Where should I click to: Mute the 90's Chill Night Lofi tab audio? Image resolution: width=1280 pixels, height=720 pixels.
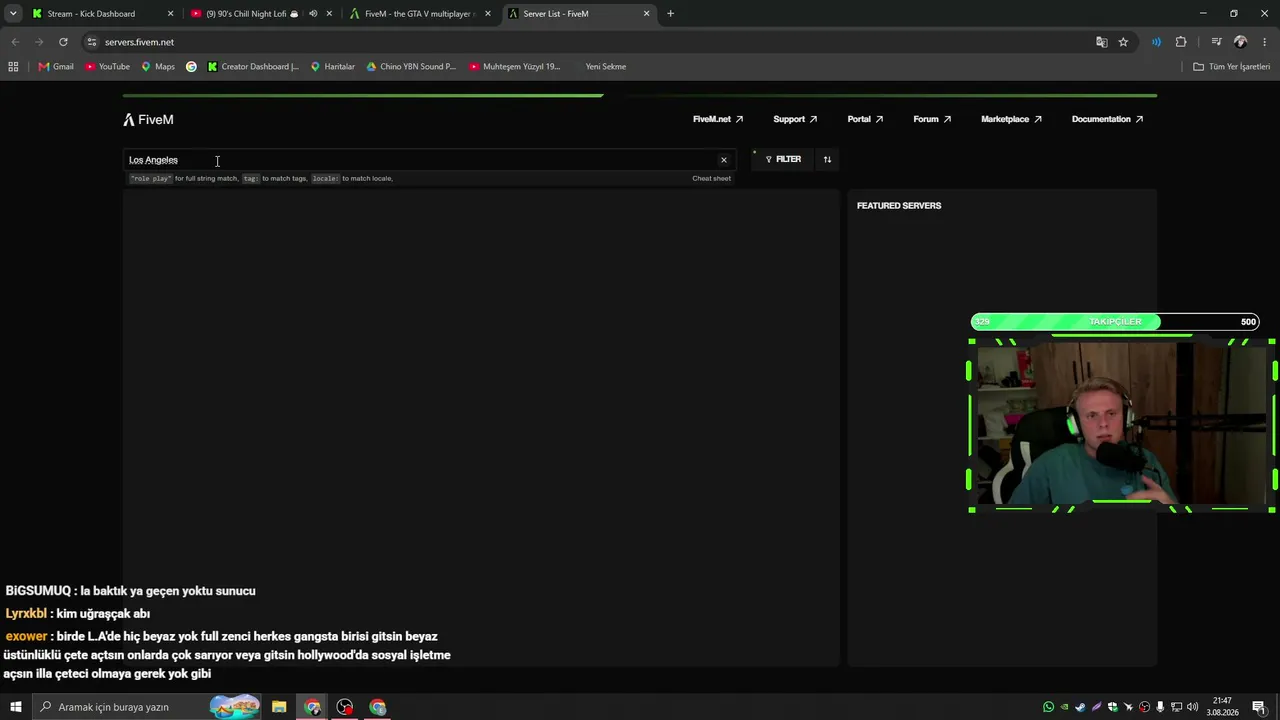pyautogui.click(x=313, y=14)
